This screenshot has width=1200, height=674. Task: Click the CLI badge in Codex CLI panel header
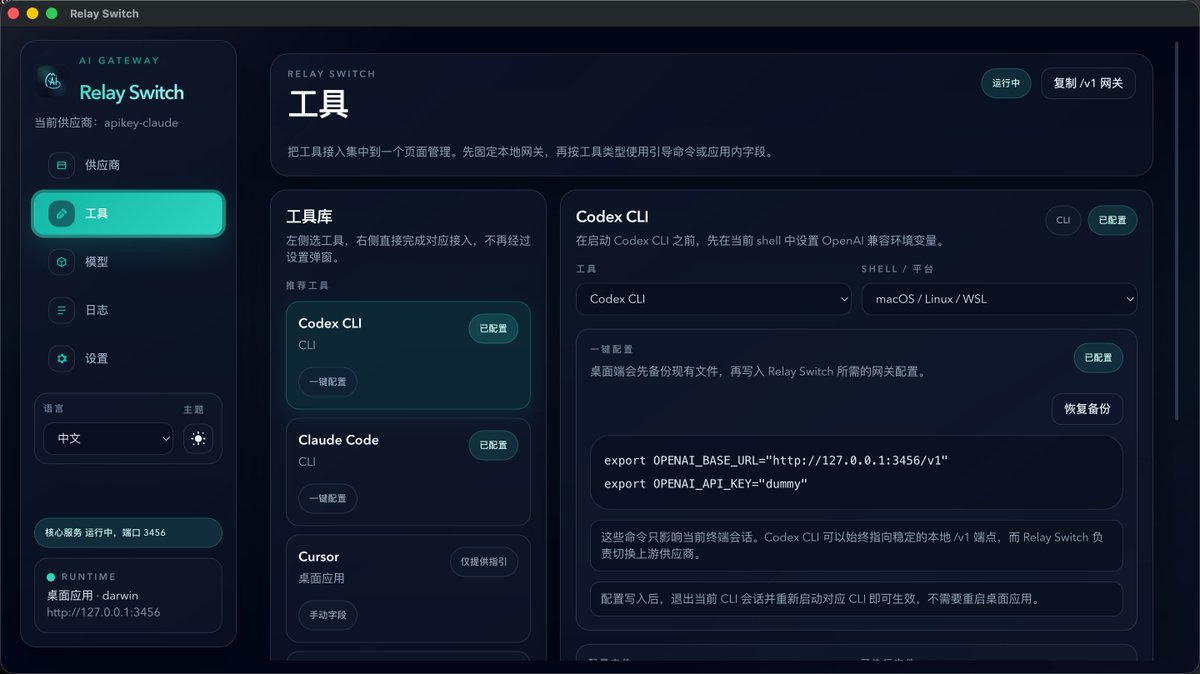click(1063, 221)
